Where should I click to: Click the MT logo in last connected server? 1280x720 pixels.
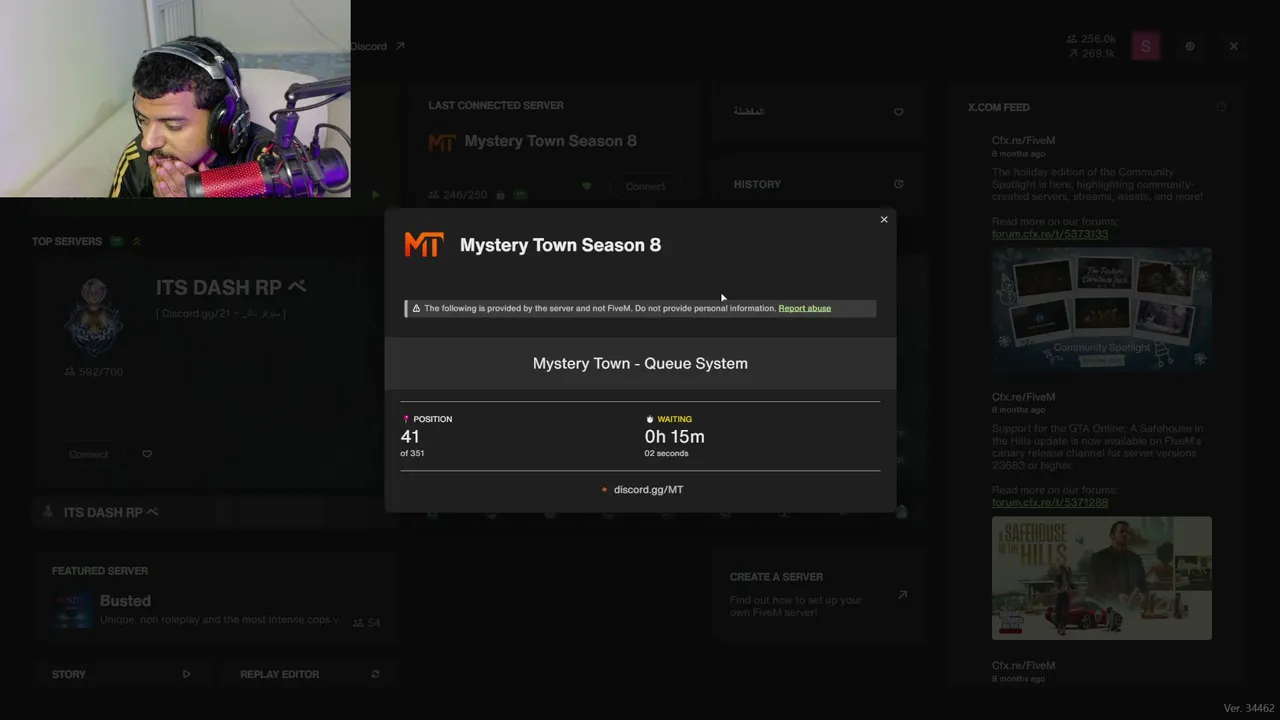[442, 142]
